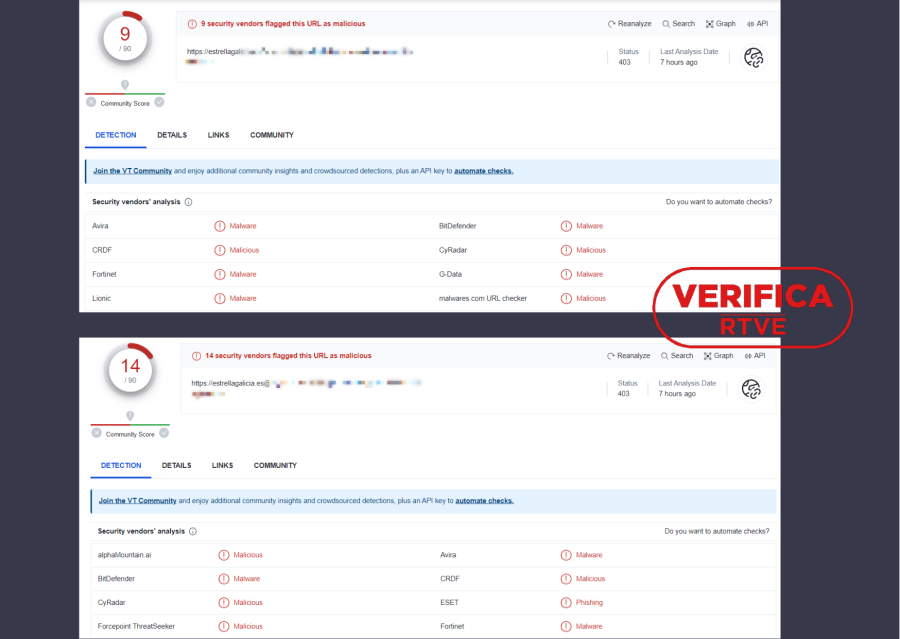Click the Join the VT Community link
900x639 pixels.
(131, 170)
